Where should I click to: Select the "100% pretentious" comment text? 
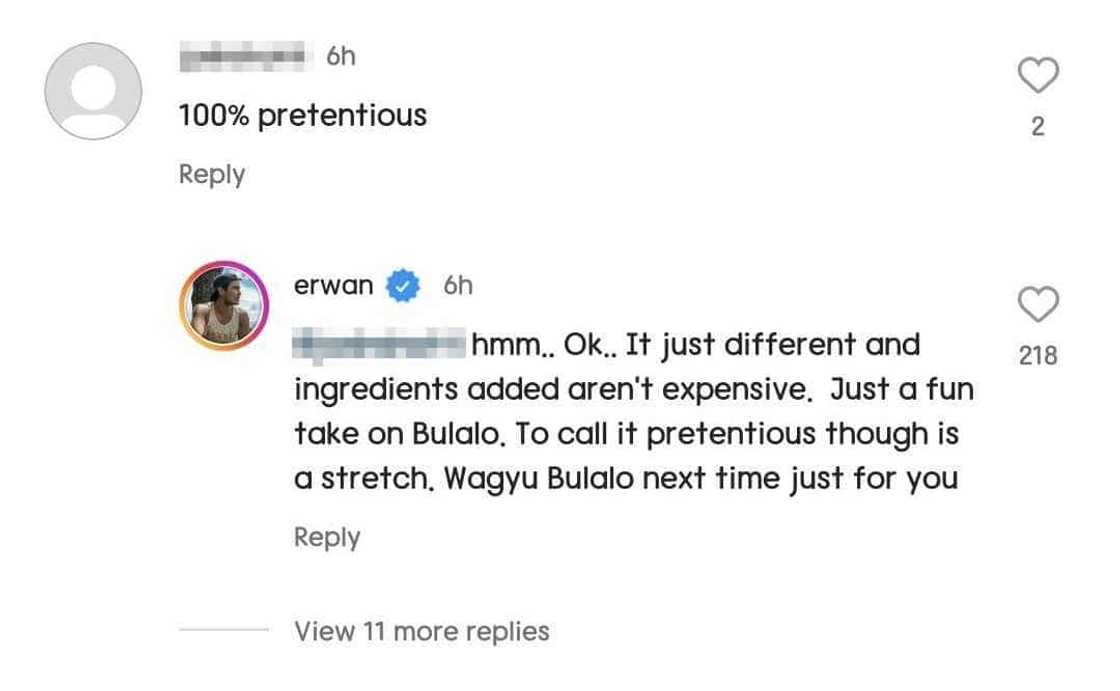coord(302,116)
